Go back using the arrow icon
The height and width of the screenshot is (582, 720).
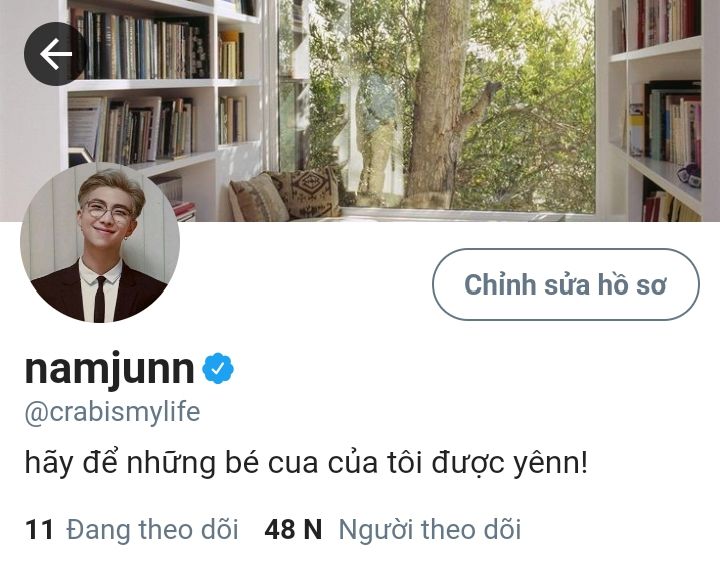click(56, 54)
